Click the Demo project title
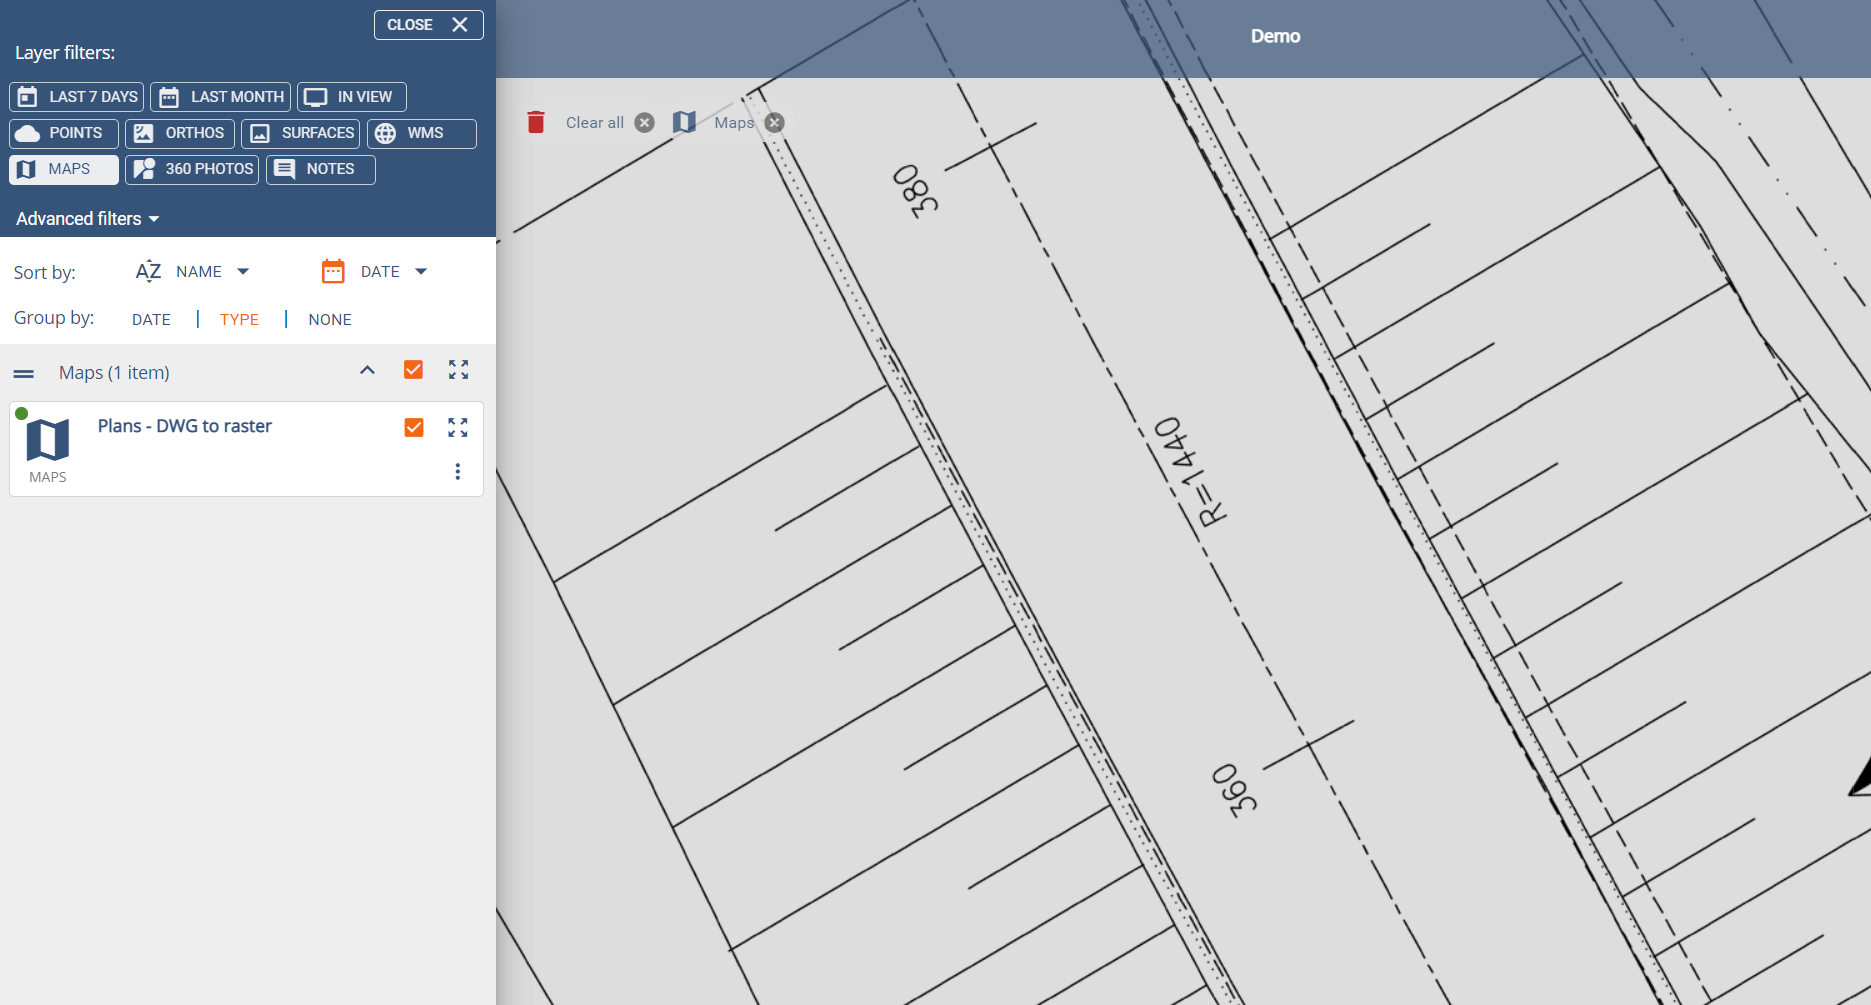The image size is (1871, 1005). pyautogui.click(x=1276, y=36)
